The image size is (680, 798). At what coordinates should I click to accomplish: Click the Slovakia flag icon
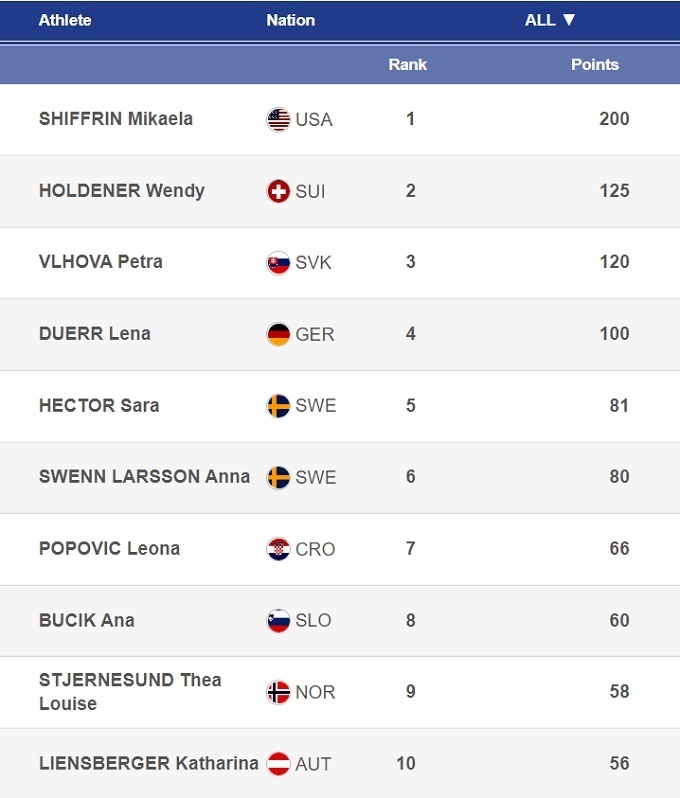[278, 263]
